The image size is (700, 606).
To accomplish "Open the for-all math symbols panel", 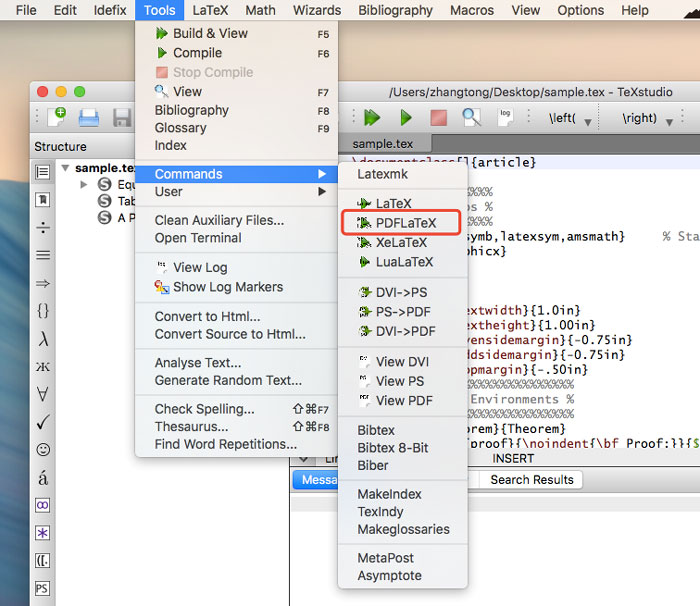I will pos(43,394).
